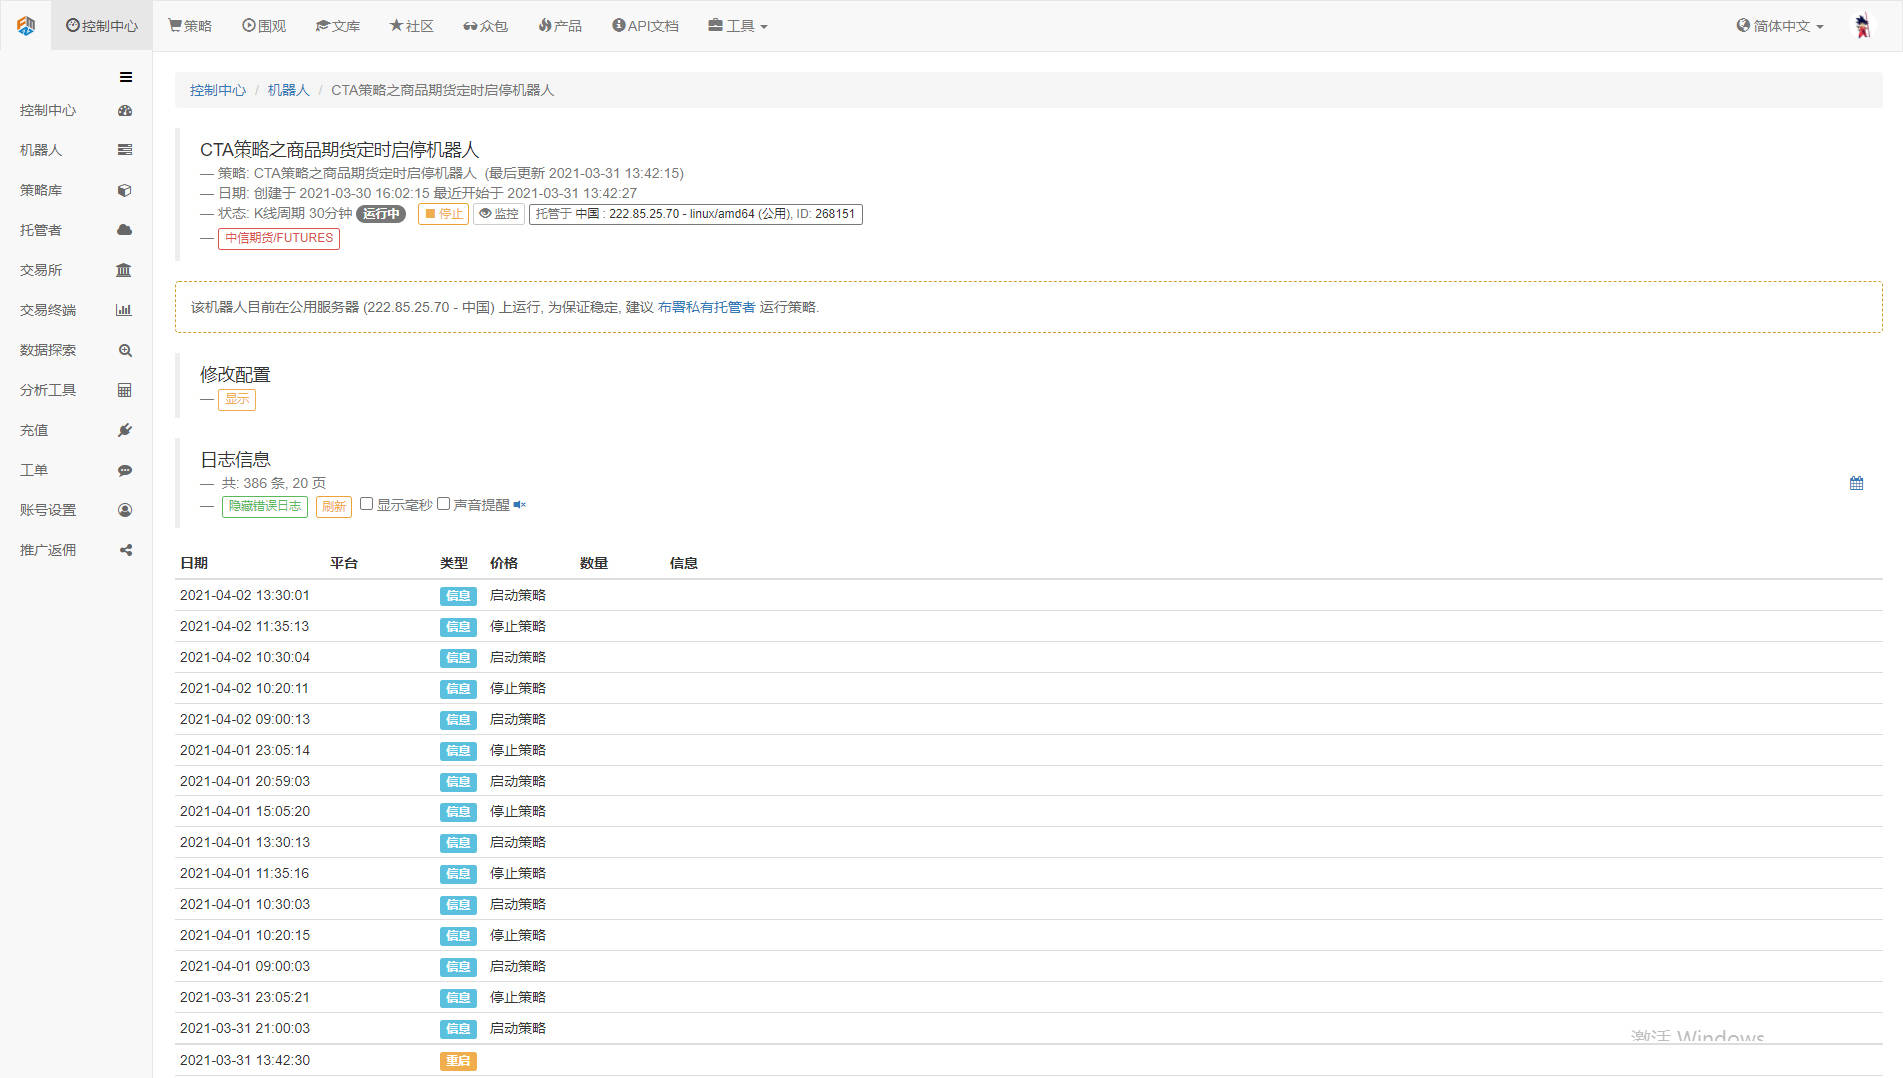
Task: Enable the 声音提醒 checkbox
Action: pyautogui.click(x=443, y=504)
